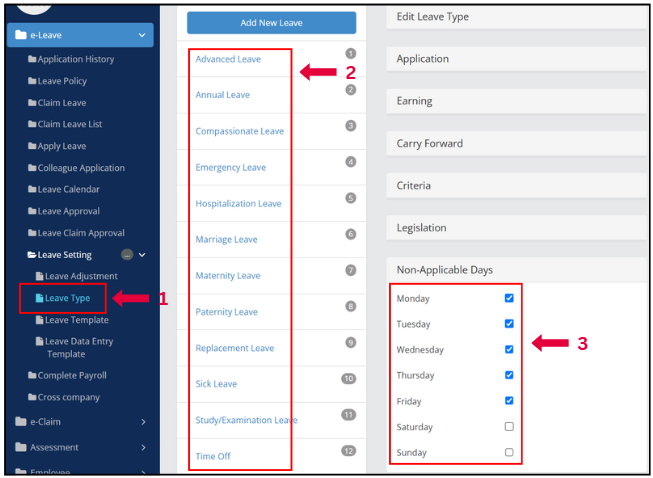This screenshot has width=653, height=478.
Task: Uncheck the Monday checkbox
Action: pos(509,298)
